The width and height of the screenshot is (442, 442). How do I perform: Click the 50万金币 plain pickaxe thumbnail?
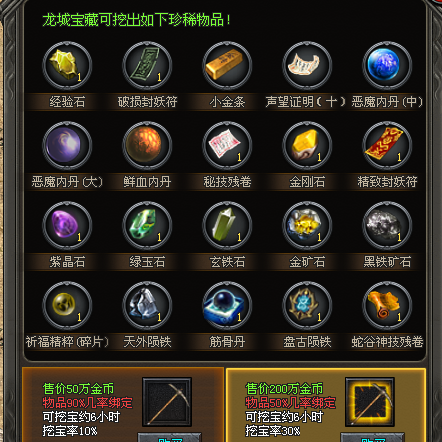click(x=167, y=402)
